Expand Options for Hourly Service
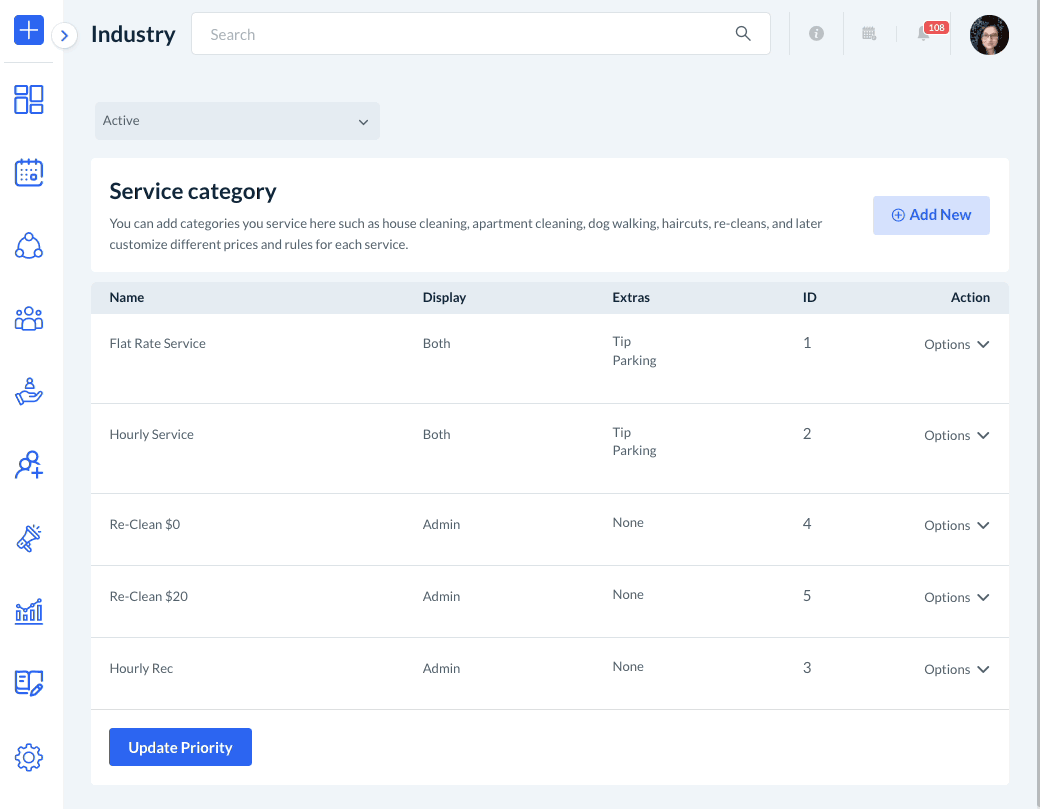 pos(956,435)
